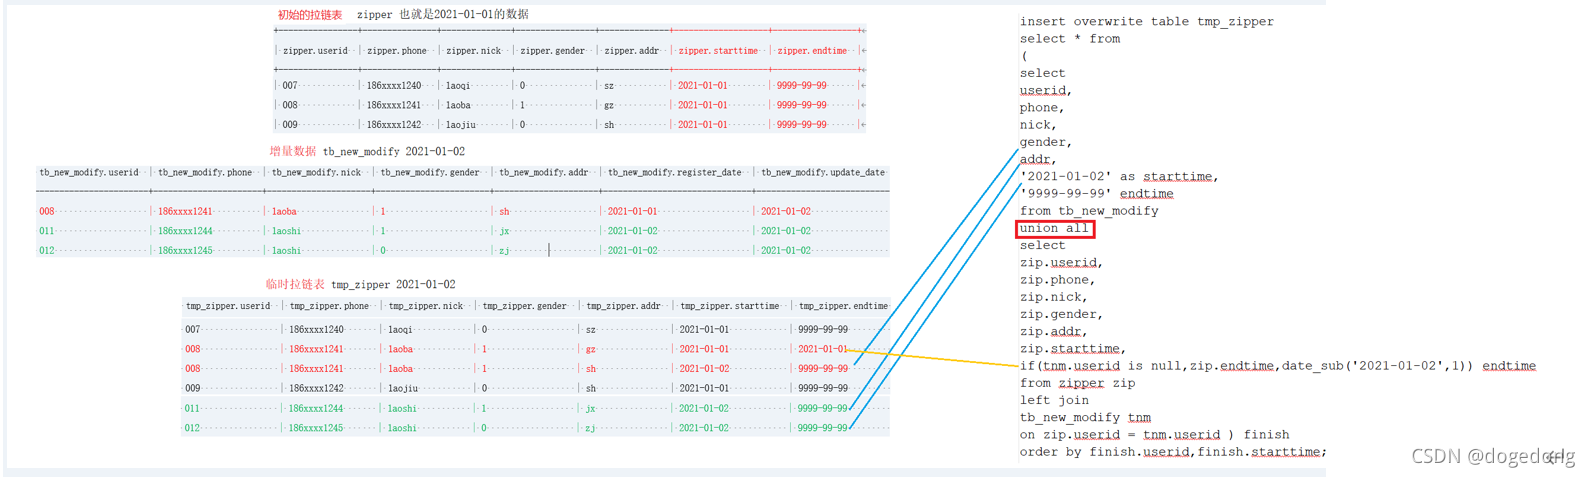This screenshot has width=1590, height=477.
Task: Select the "'2021-01-02' as starttime," line
Action: click(1119, 177)
